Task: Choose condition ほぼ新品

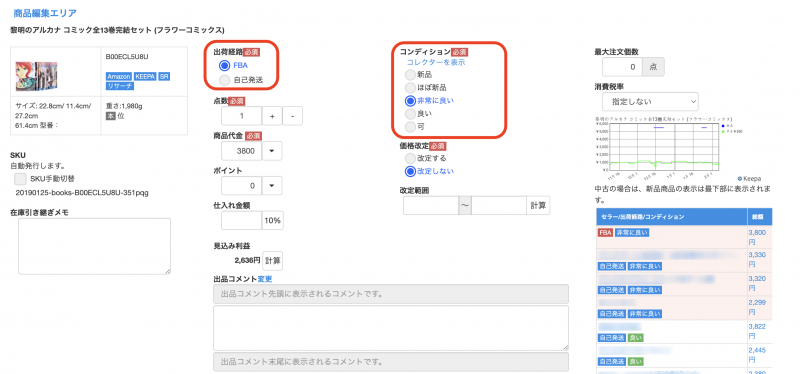Action: tap(410, 87)
